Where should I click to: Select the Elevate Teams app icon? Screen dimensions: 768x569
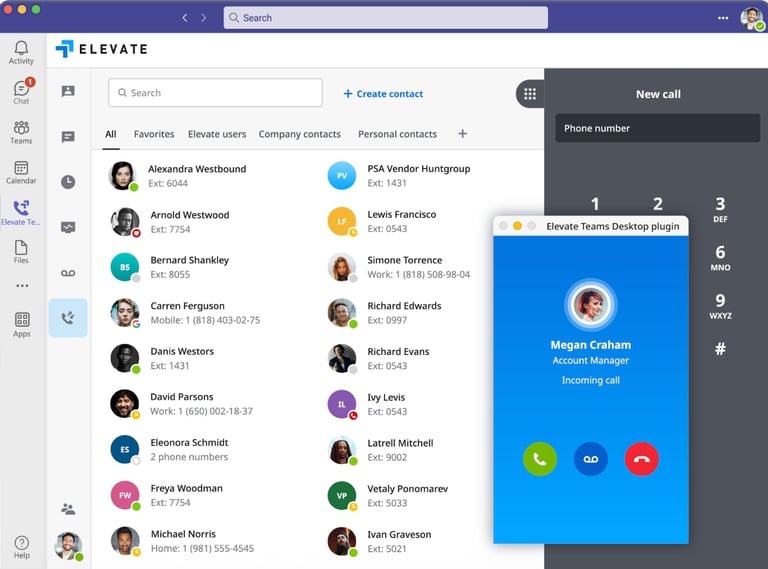pyautogui.click(x=21, y=213)
